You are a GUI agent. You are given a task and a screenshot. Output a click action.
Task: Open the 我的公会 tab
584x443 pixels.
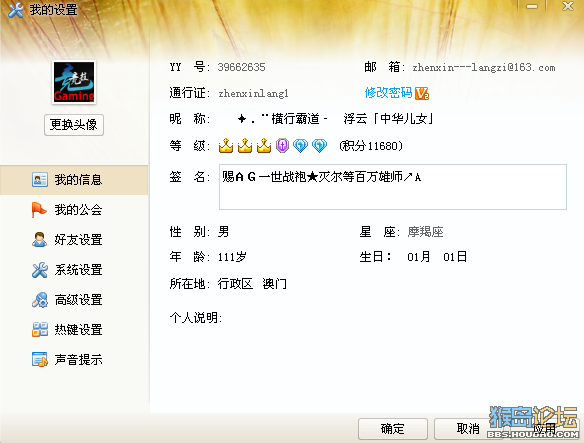(x=74, y=210)
